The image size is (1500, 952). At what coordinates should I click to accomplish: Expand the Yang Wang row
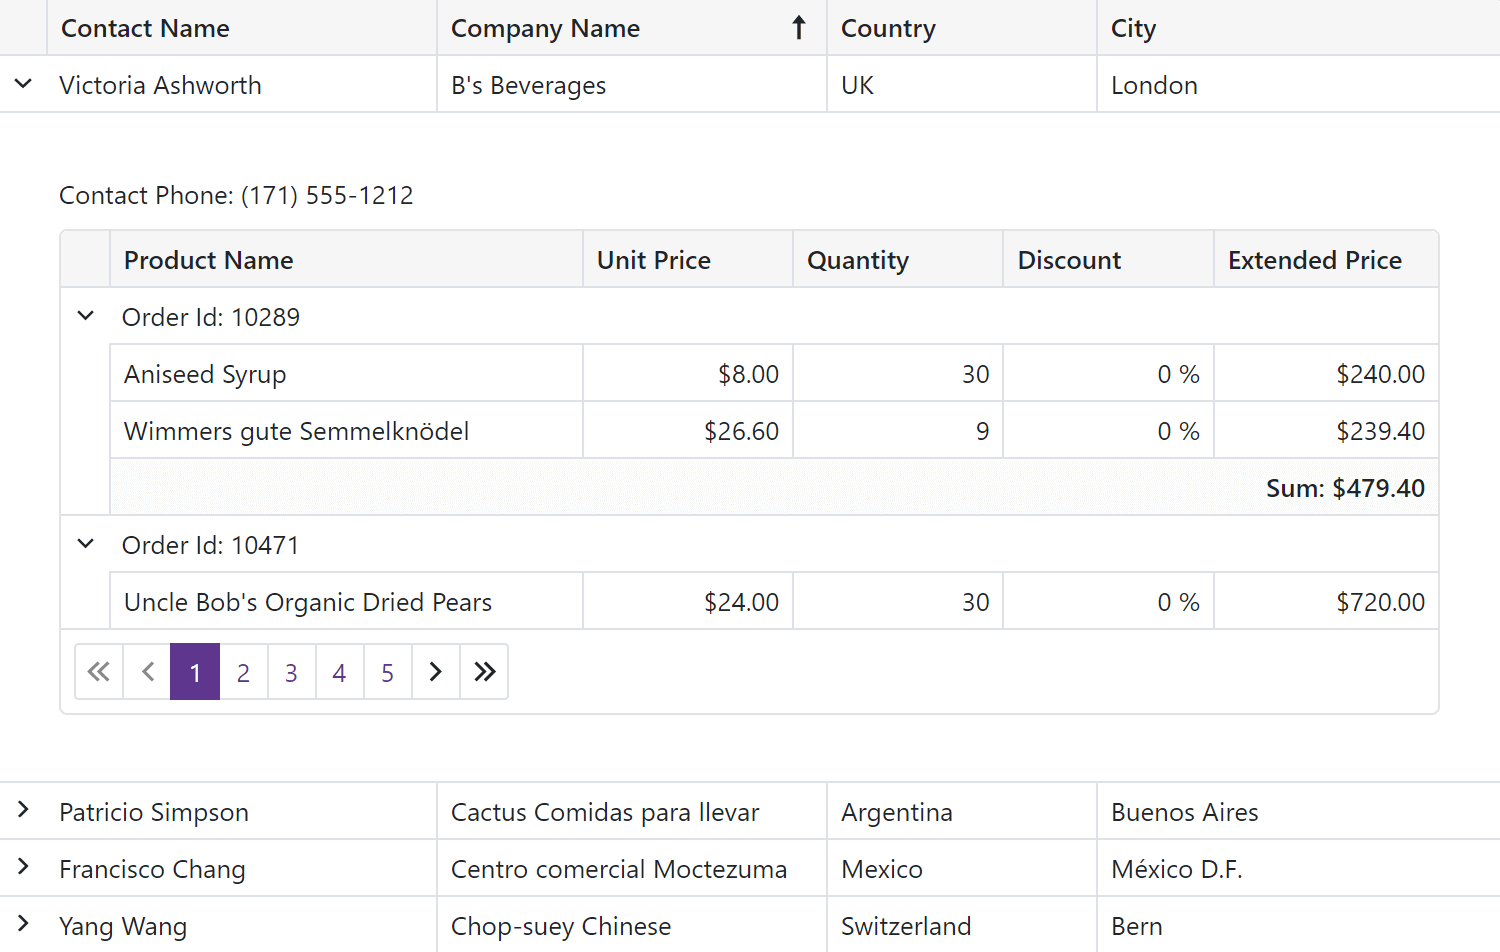pyautogui.click(x=23, y=925)
